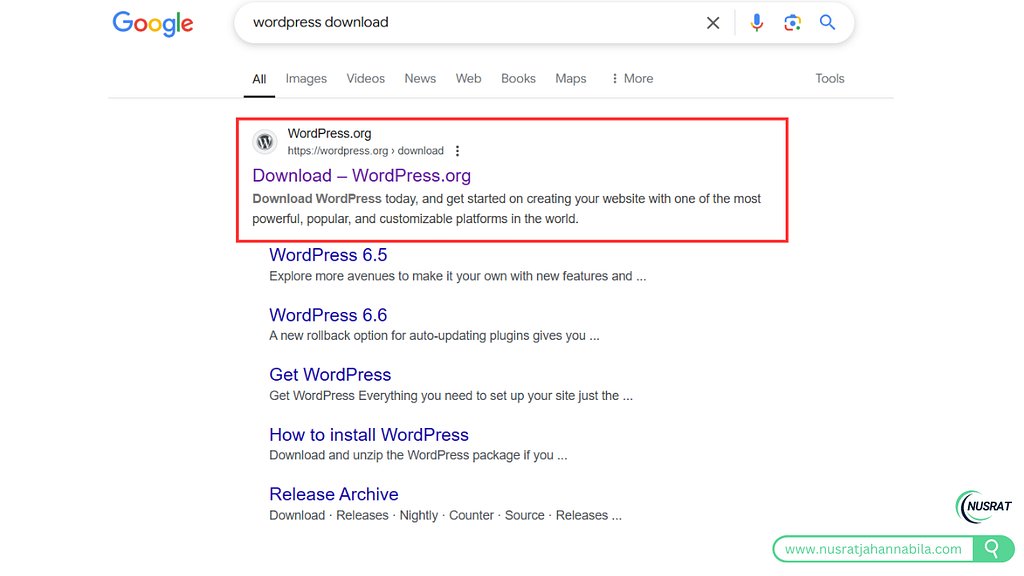This screenshot has width=1024, height=576.
Task: Open the 'Download – WordPress.org' result link
Action: [362, 176]
